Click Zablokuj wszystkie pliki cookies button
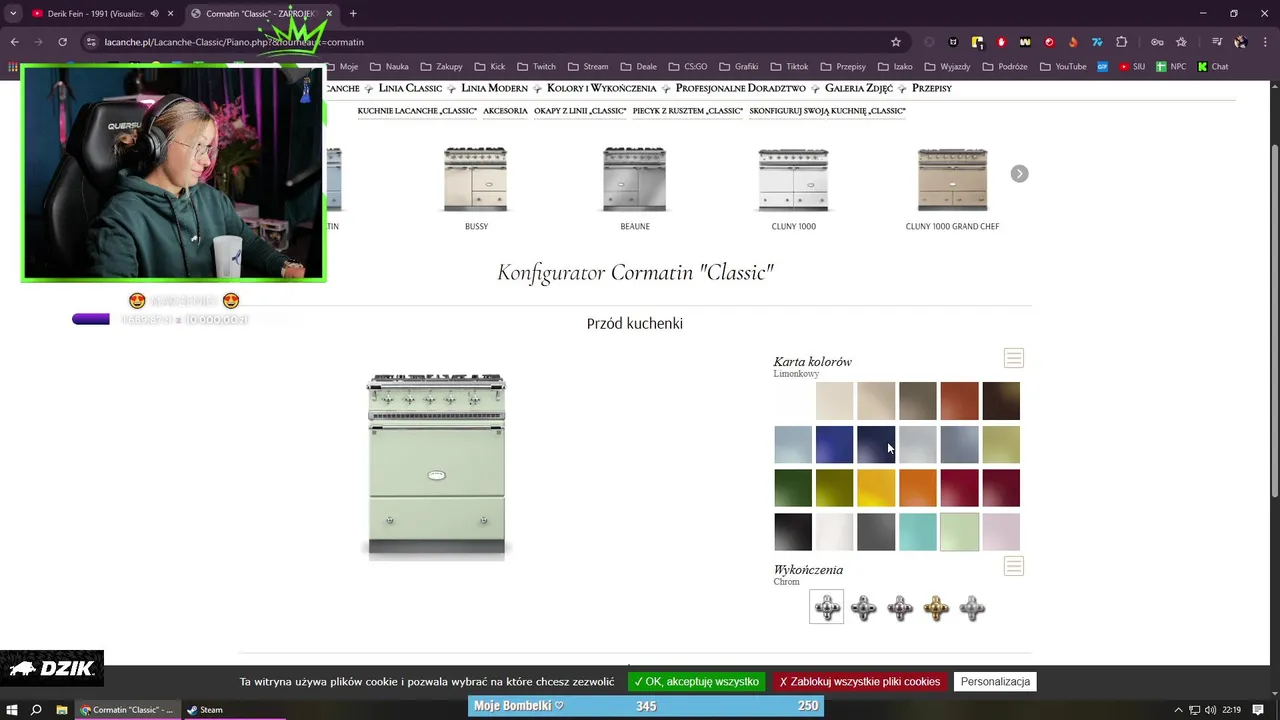 pos(860,682)
